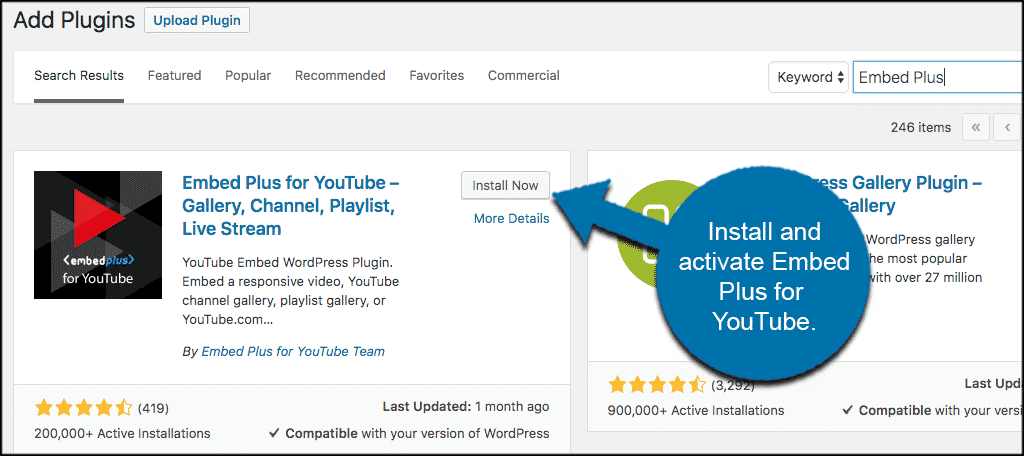Click Last Updated: 1 month ago text
Screen dimensions: 1024x456
point(466,407)
